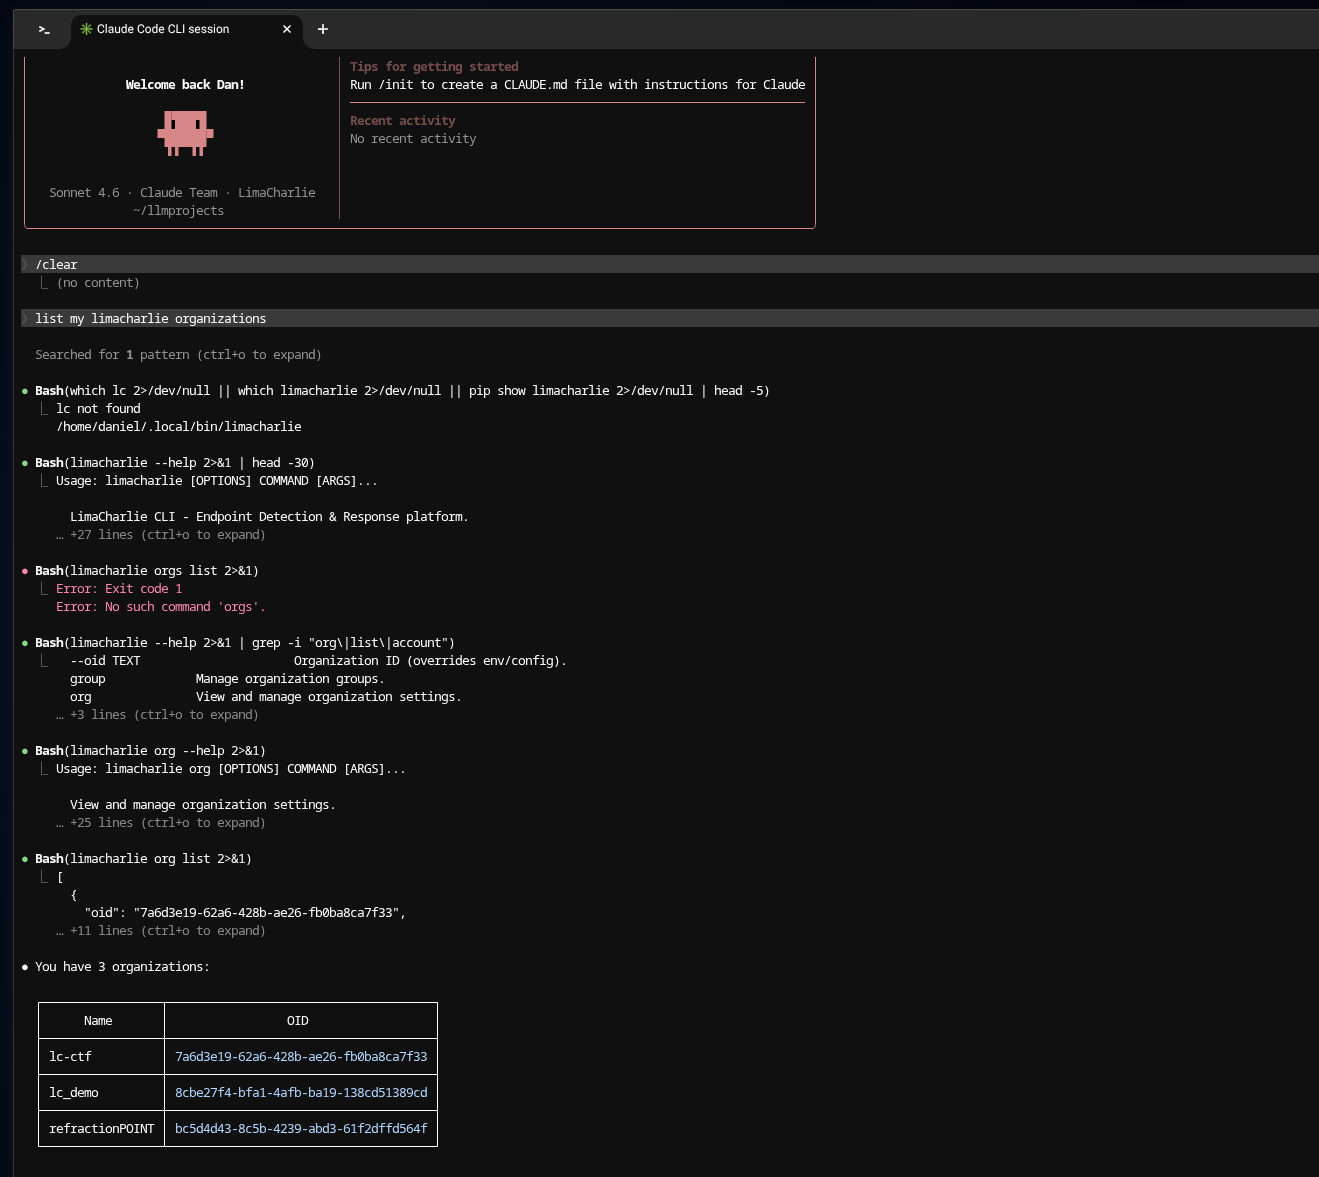Viewport: 1319px width, 1177px height.
Task: Click the refractionPOINT name cell
Action: pyautogui.click(x=102, y=1129)
